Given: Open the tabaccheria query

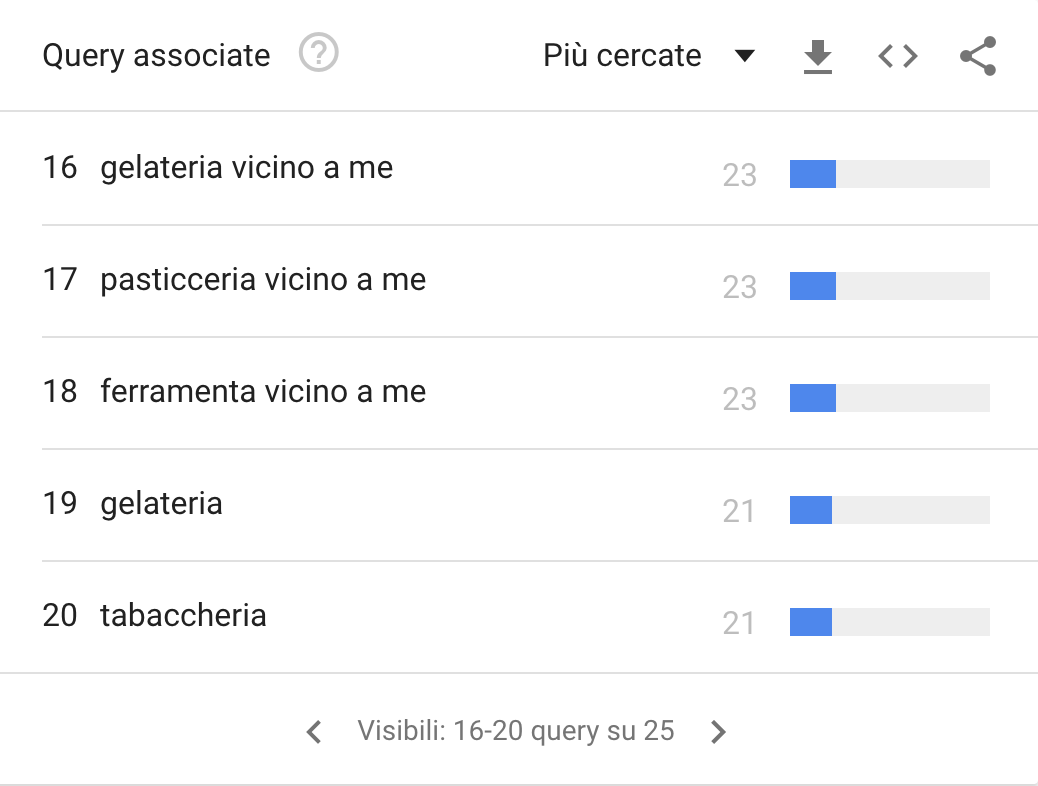Looking at the screenshot, I should (x=183, y=615).
